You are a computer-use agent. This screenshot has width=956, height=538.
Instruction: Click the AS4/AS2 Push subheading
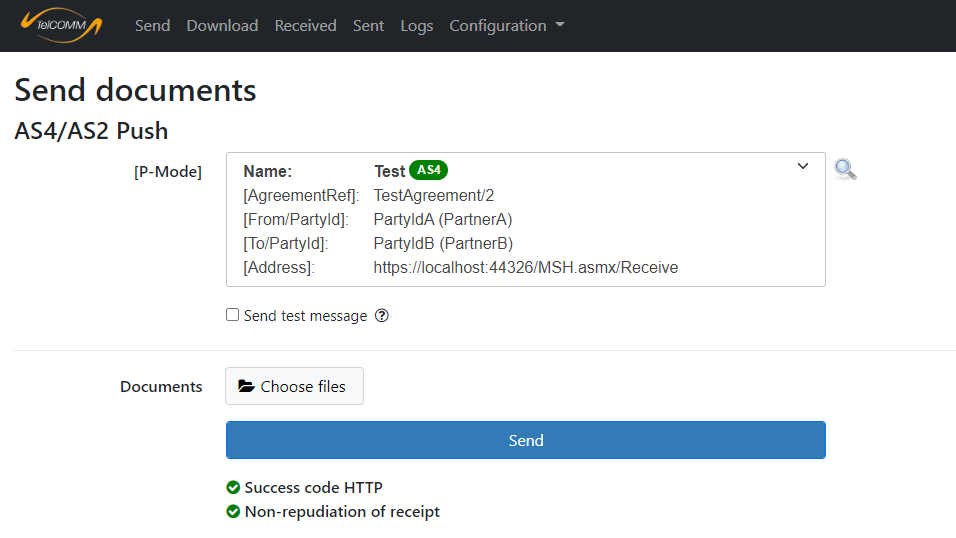tap(91, 131)
